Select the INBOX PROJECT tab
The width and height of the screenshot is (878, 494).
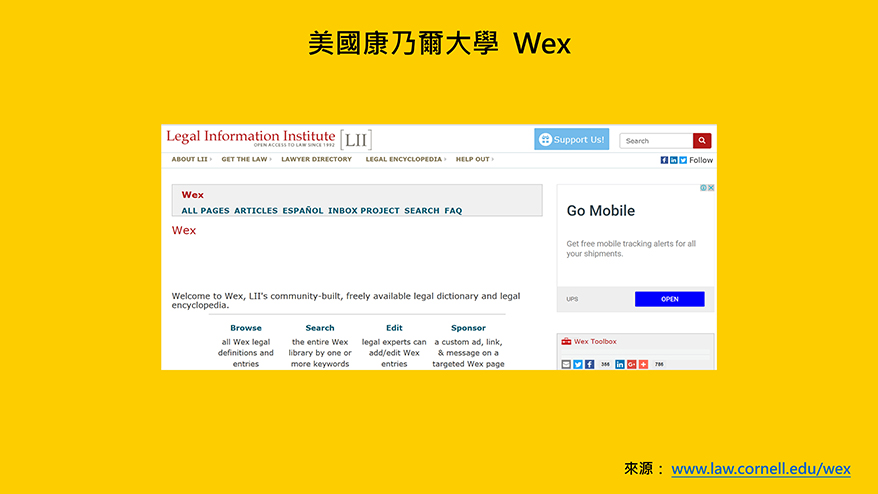[363, 211]
